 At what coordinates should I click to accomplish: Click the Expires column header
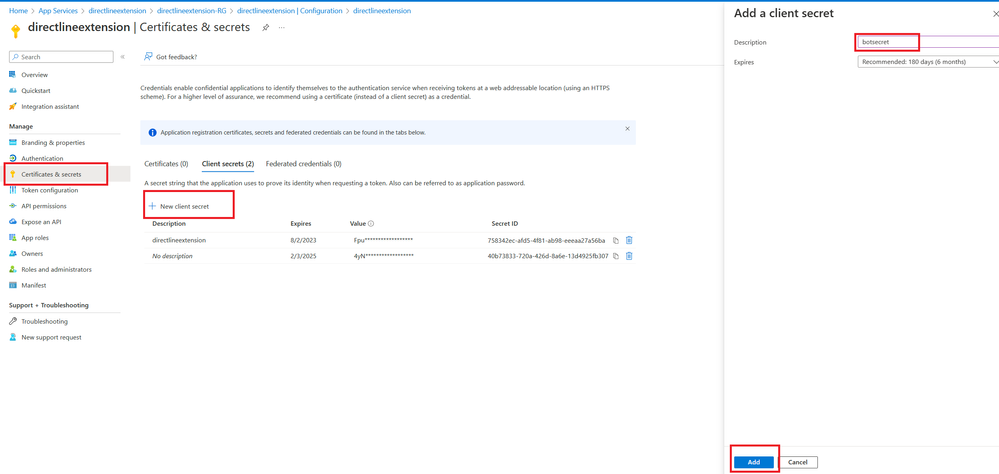[x=301, y=224]
